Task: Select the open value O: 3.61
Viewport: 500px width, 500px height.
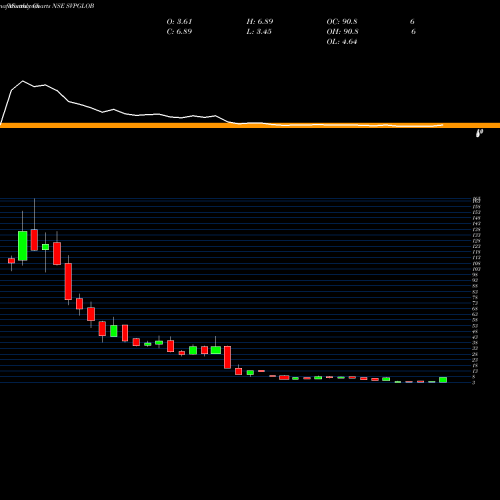Action: coord(179,21)
